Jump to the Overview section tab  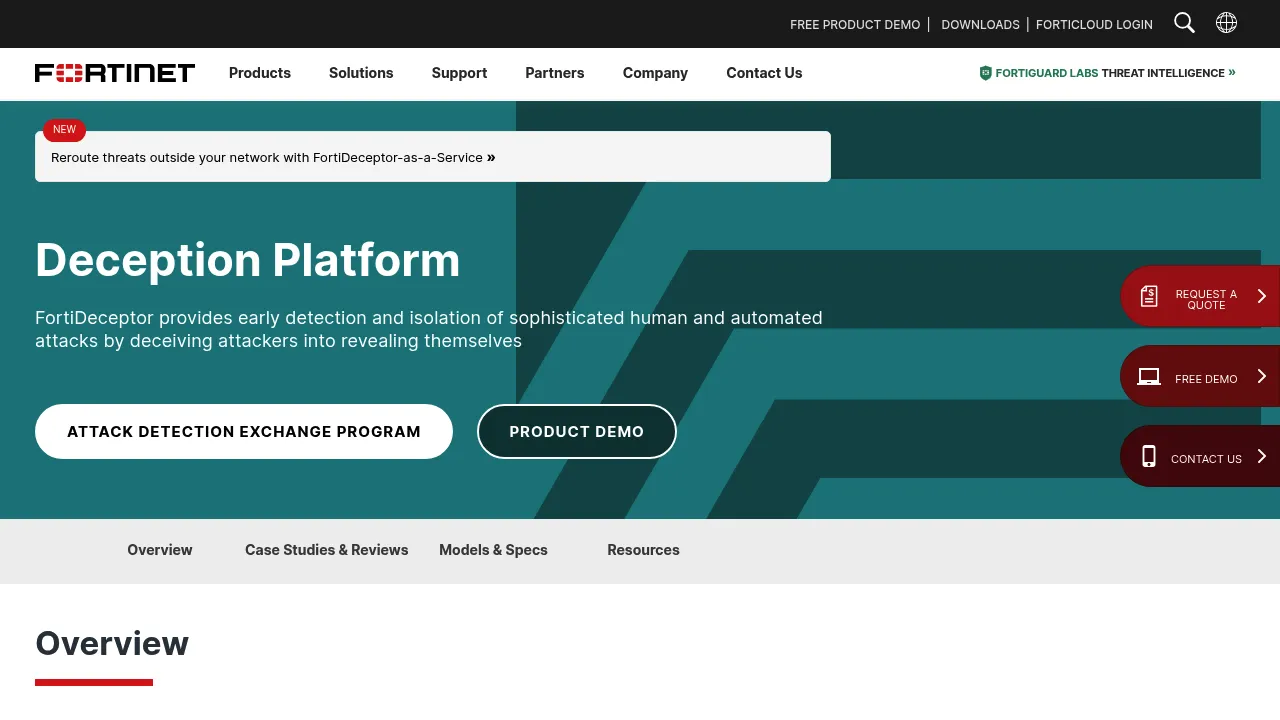click(x=160, y=550)
